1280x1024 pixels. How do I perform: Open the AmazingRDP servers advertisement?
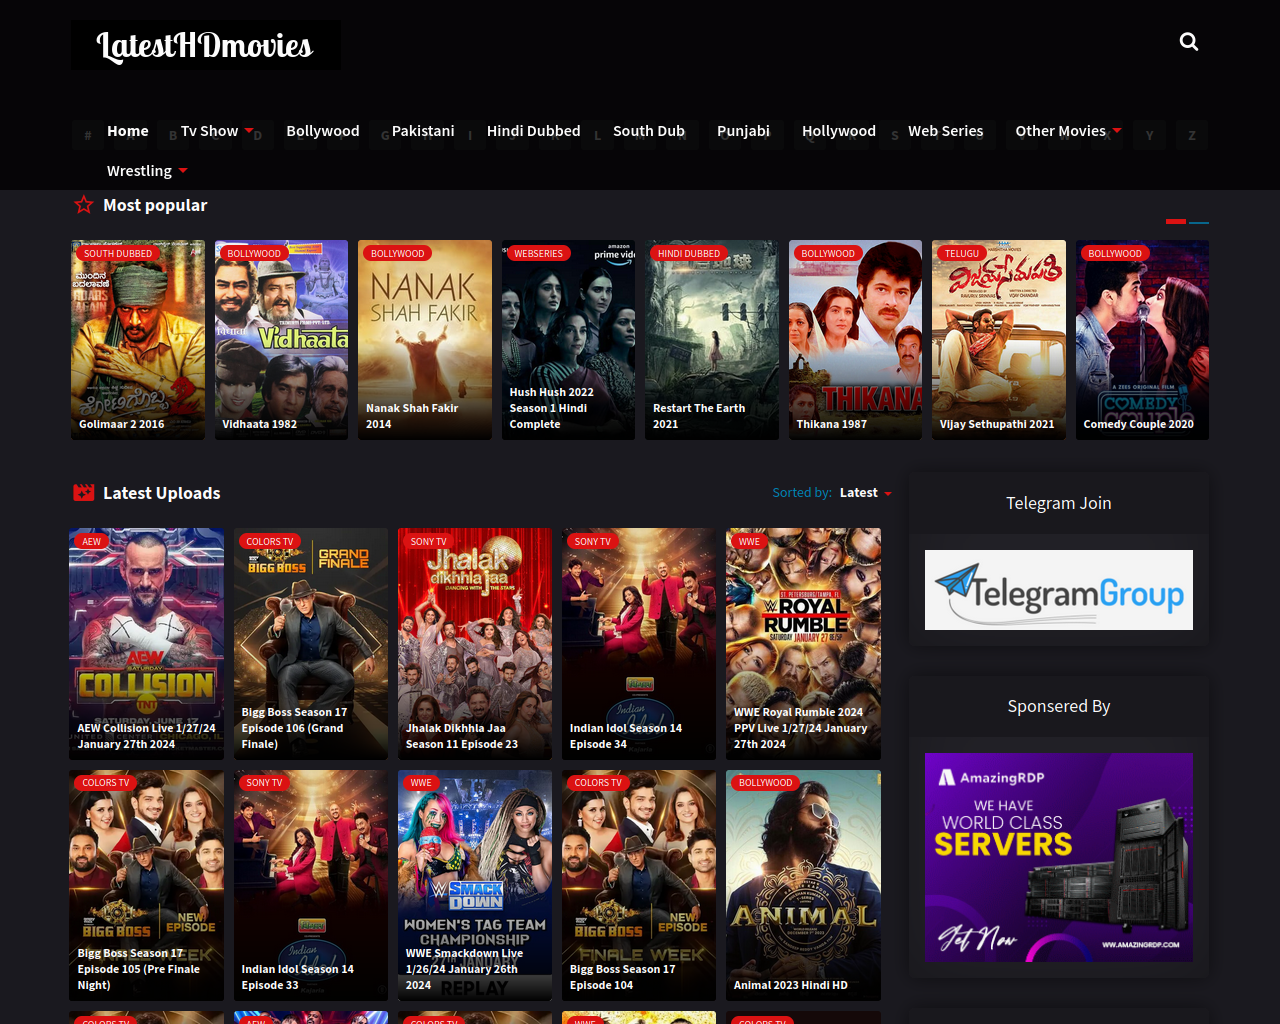1059,857
